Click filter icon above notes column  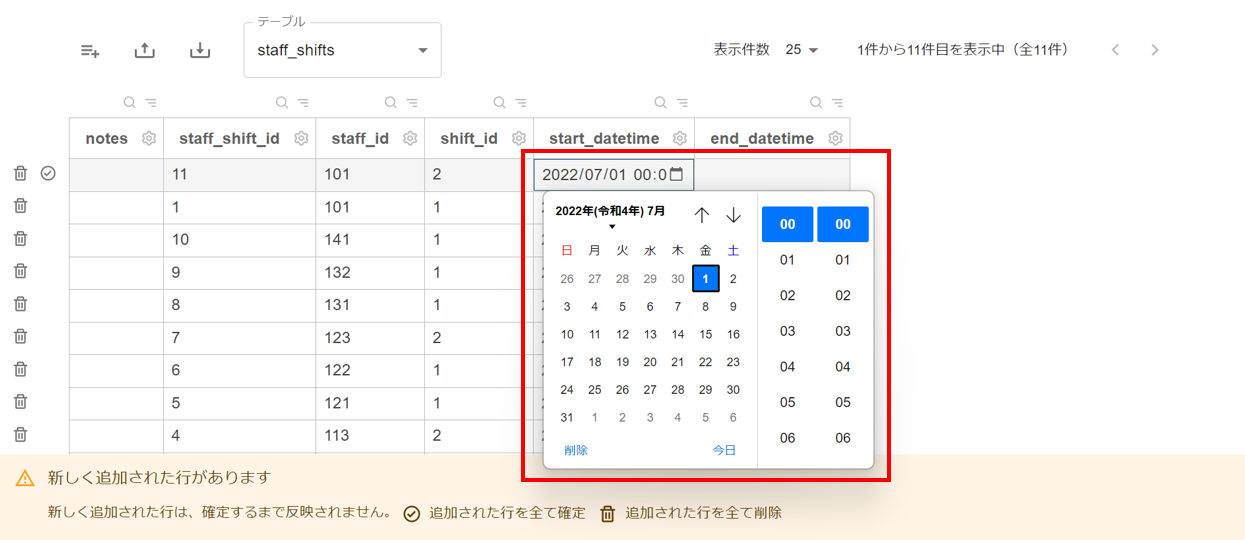[x=151, y=102]
